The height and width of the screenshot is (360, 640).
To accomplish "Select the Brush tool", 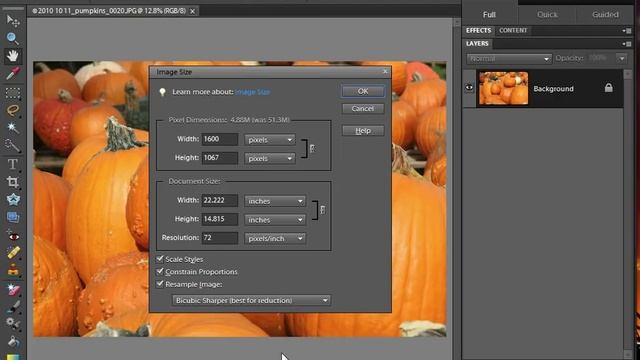I will [x=13, y=307].
